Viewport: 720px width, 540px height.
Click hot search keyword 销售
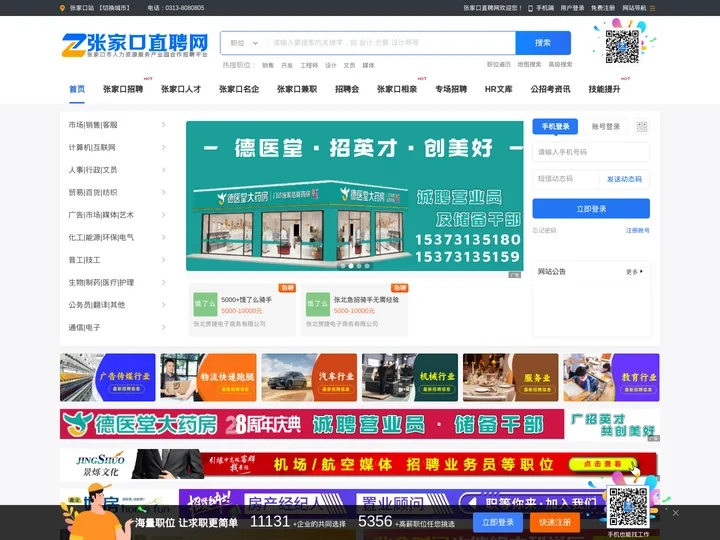268,66
